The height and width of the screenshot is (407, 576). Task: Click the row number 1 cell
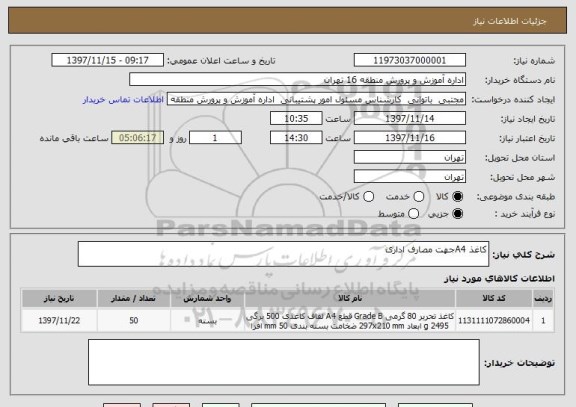pyautogui.click(x=543, y=321)
